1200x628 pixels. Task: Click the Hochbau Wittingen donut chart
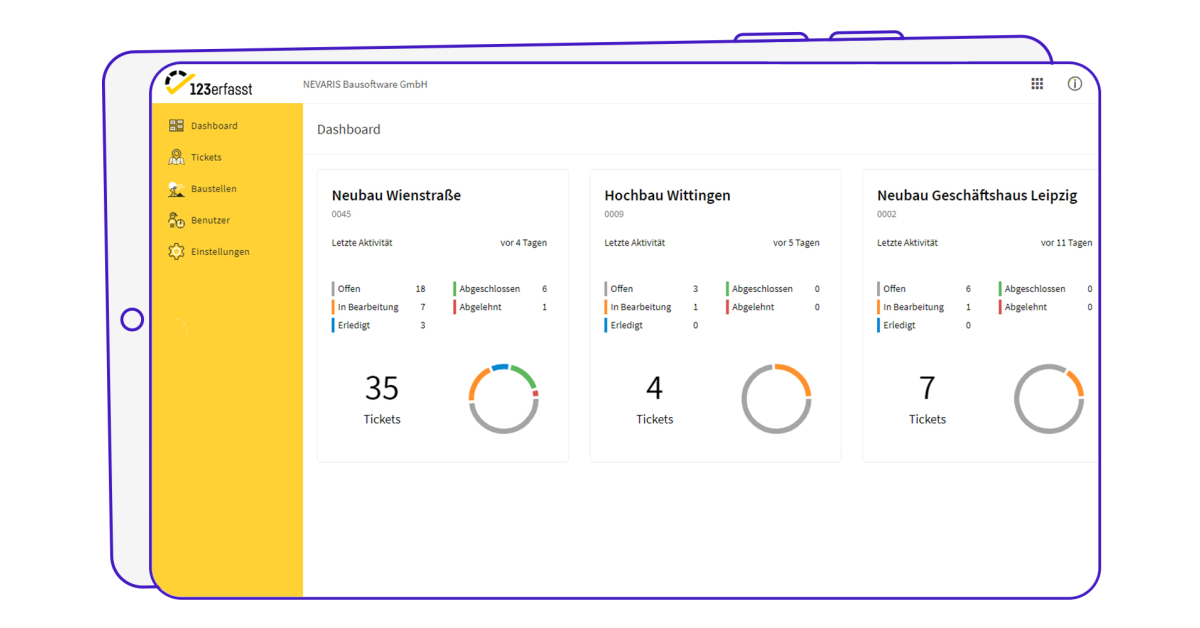click(776, 398)
